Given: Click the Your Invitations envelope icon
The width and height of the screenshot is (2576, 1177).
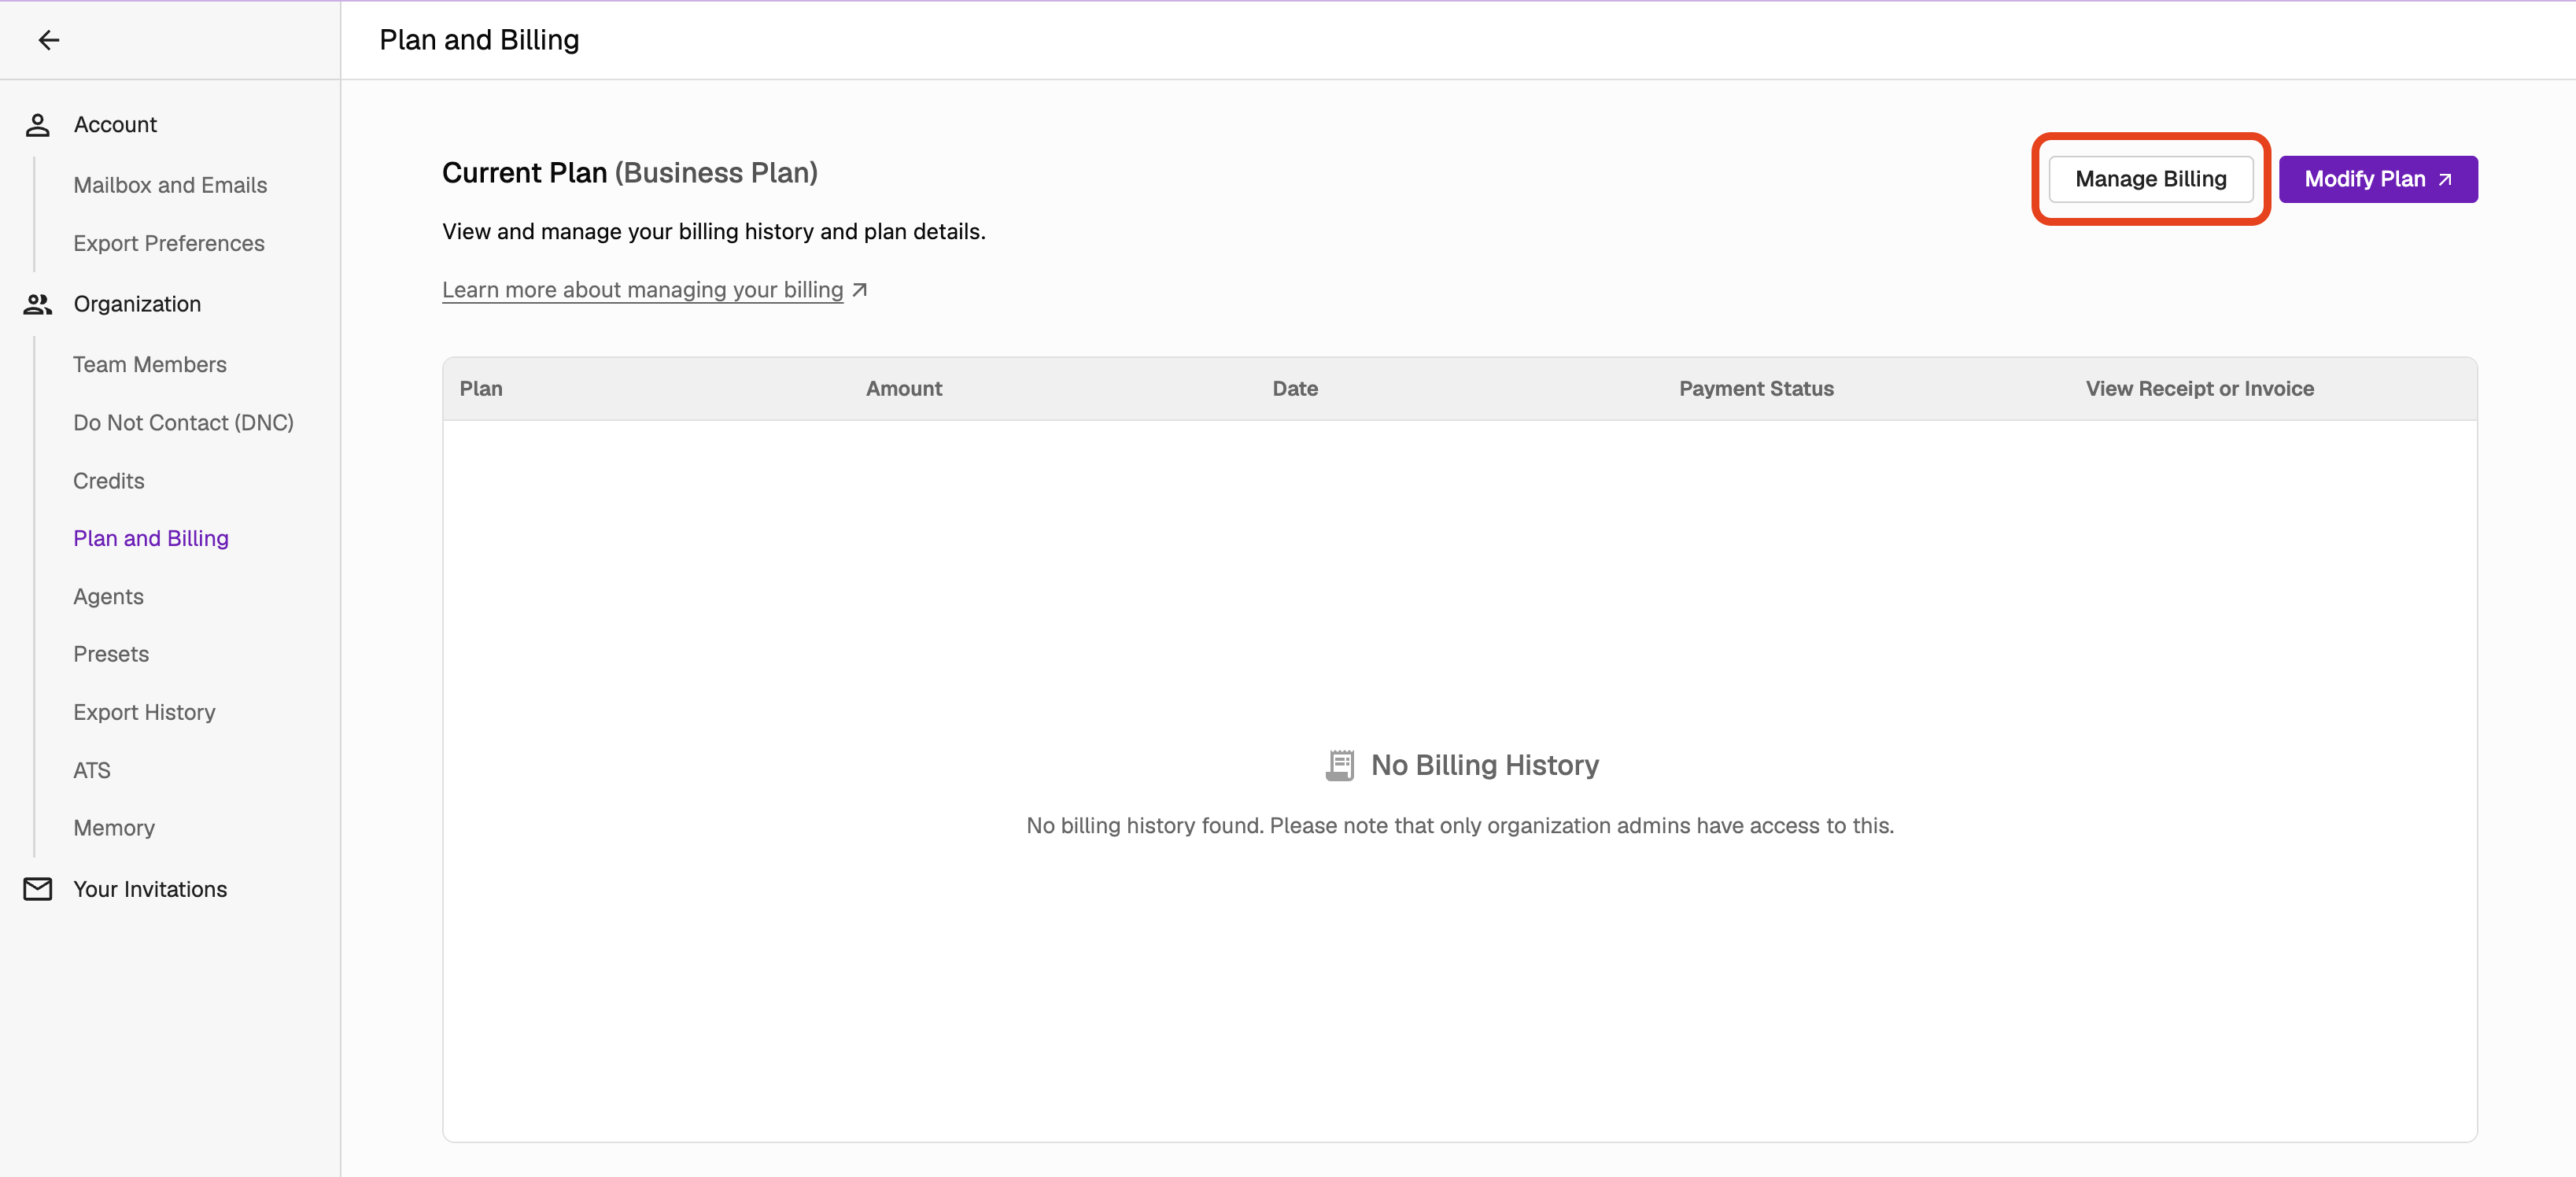Looking at the screenshot, I should (38, 889).
